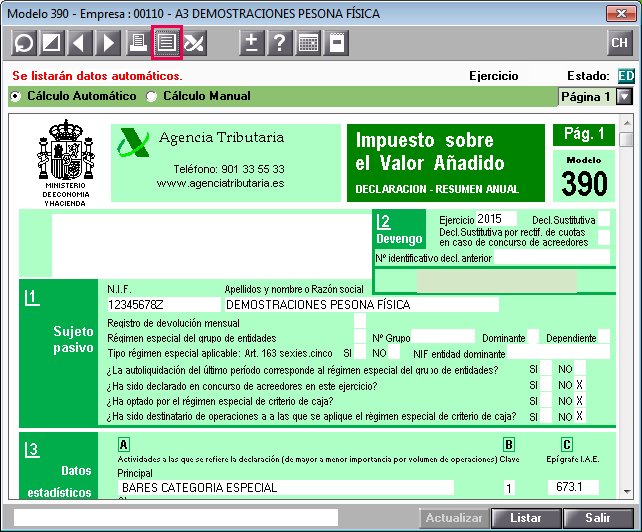Check Decl.Sustitutiva por rectif. de cuotas box
This screenshot has width=642, height=532.
[x=604, y=237]
